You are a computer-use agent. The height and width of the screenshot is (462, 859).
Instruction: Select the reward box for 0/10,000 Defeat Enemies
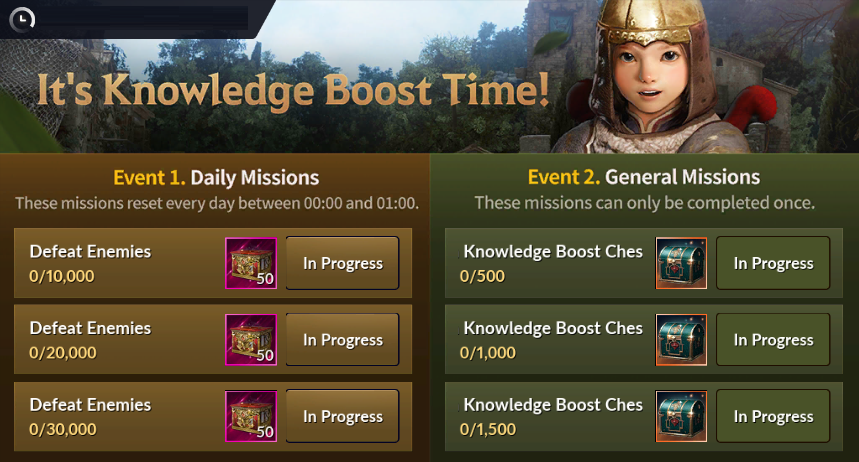251,263
